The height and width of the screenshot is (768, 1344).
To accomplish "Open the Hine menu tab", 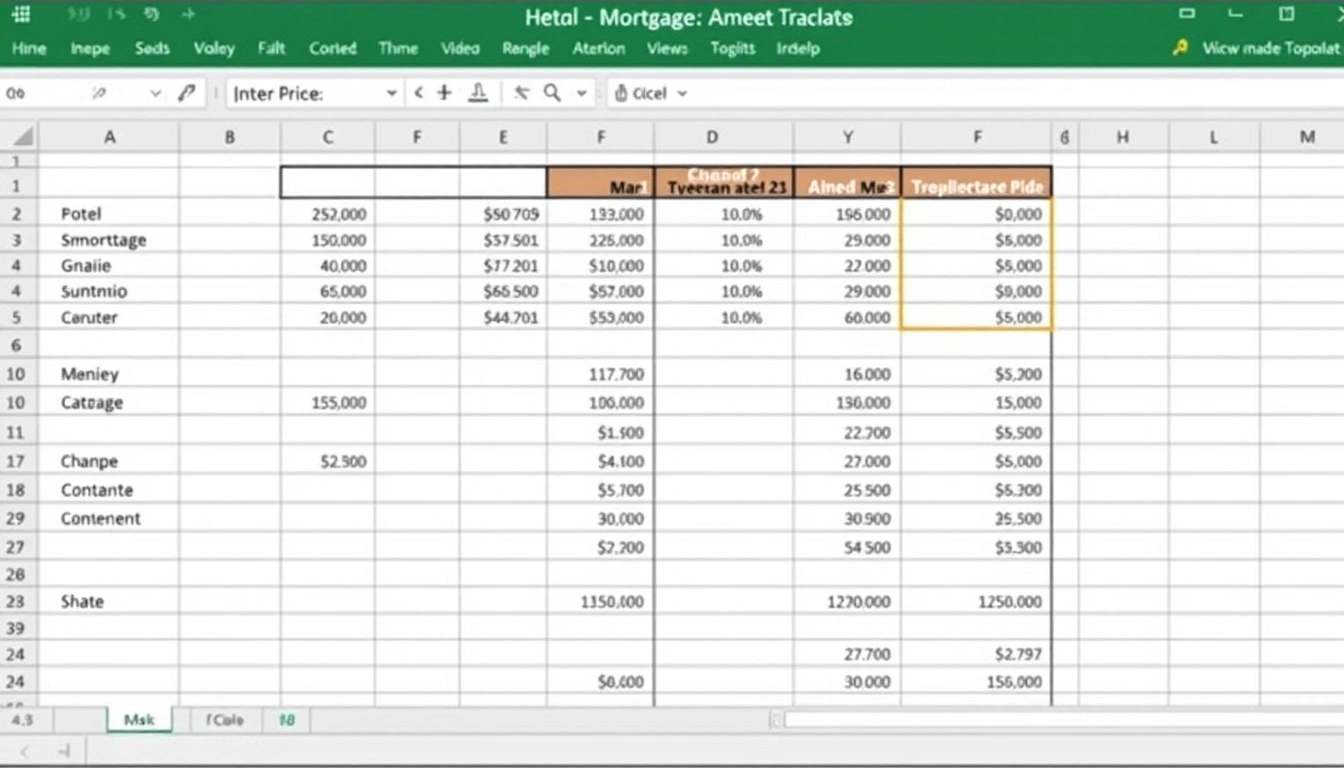I will [x=29, y=48].
